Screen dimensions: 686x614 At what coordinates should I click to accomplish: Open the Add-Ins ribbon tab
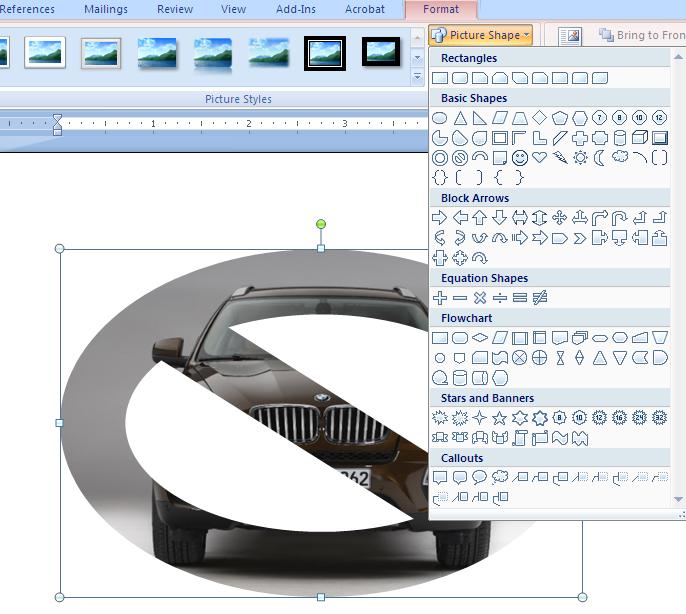point(296,9)
